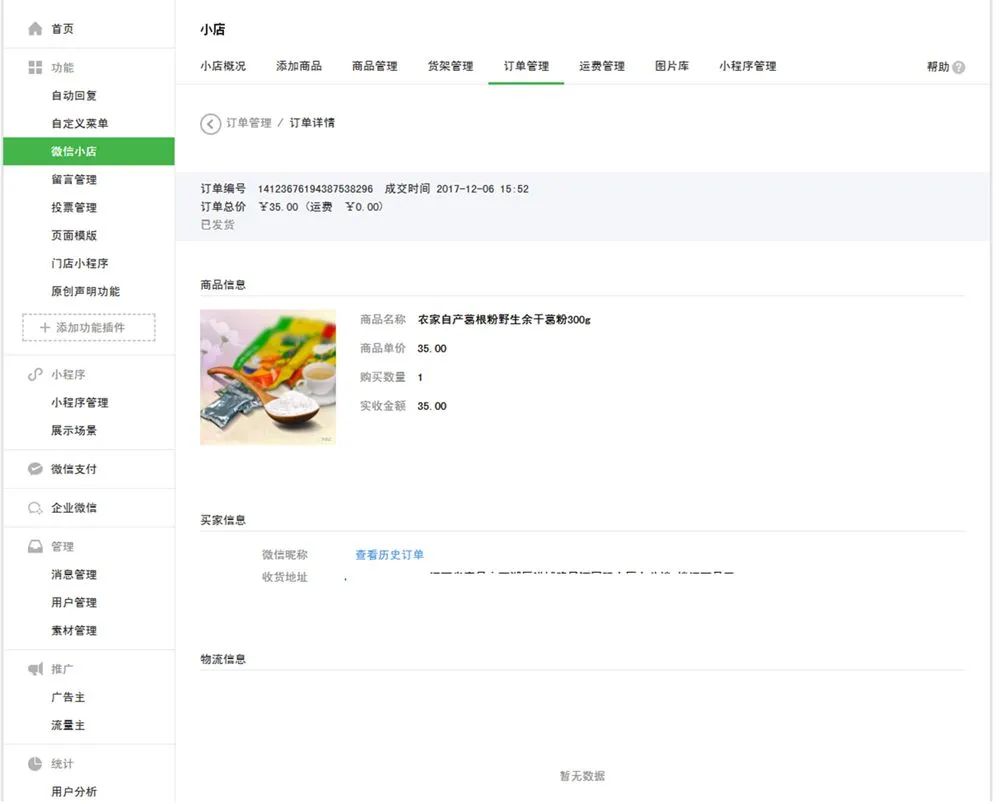1000x804 pixels.
Task: Select 自动回复 in the sidebar
Action: tap(74, 96)
